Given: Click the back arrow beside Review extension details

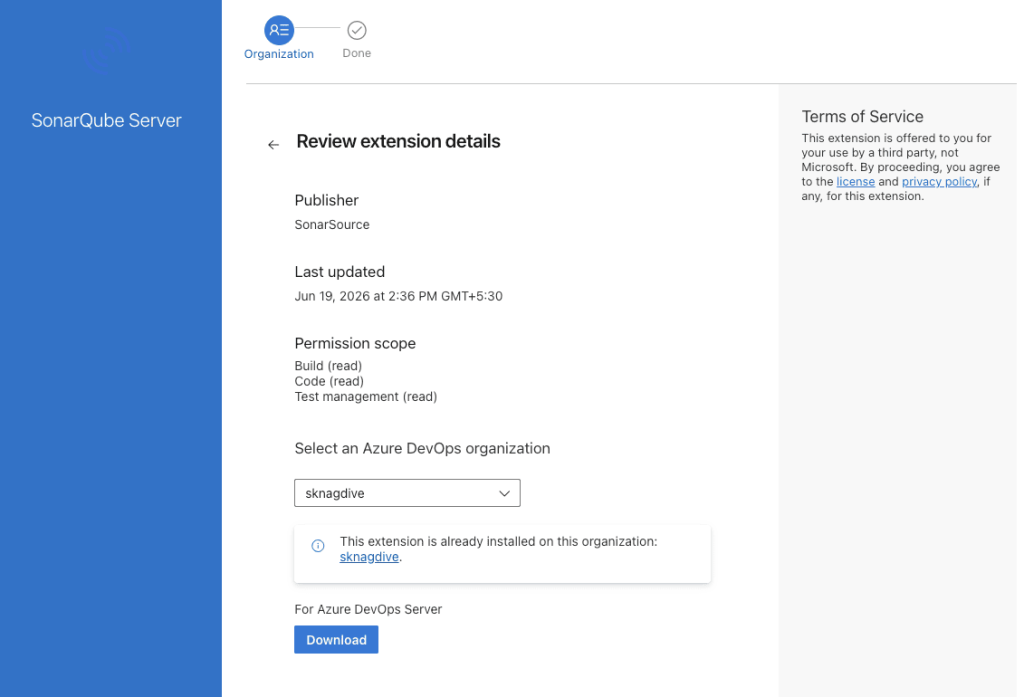Looking at the screenshot, I should [273, 144].
